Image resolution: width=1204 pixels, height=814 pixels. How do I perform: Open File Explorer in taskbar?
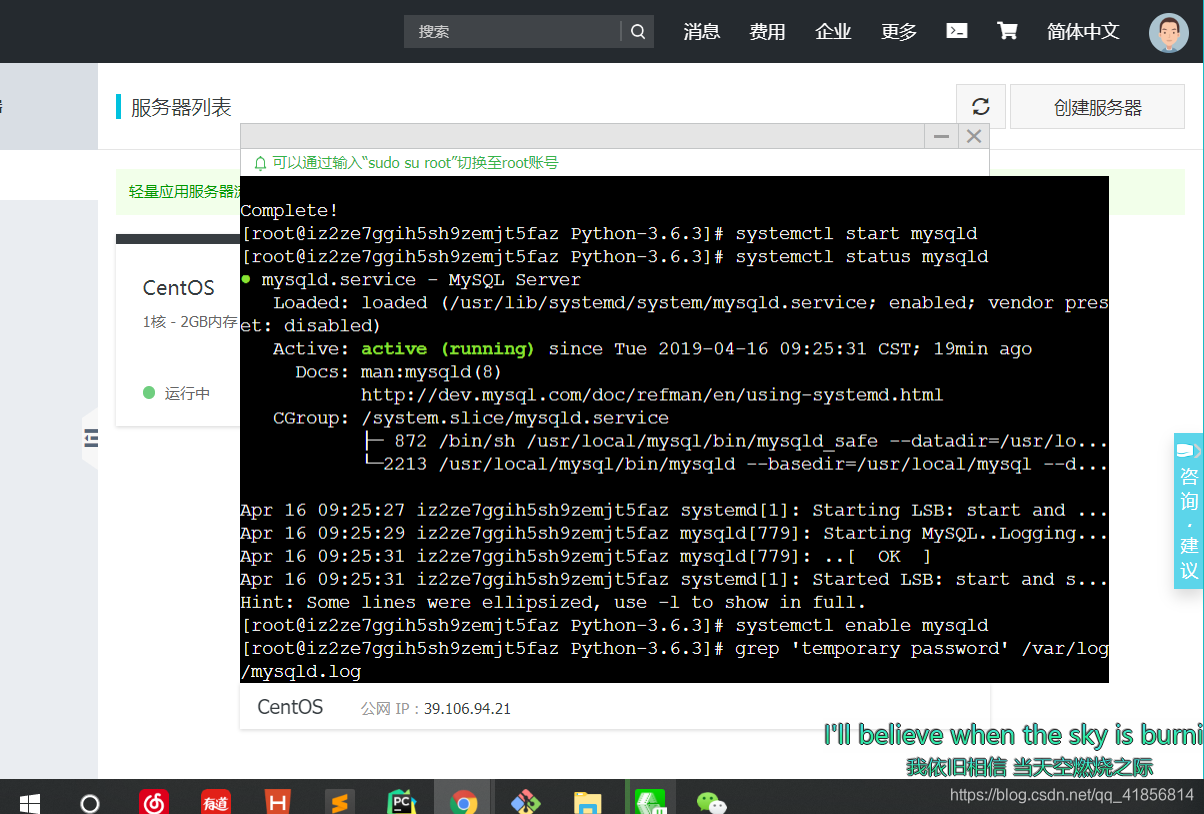point(588,802)
